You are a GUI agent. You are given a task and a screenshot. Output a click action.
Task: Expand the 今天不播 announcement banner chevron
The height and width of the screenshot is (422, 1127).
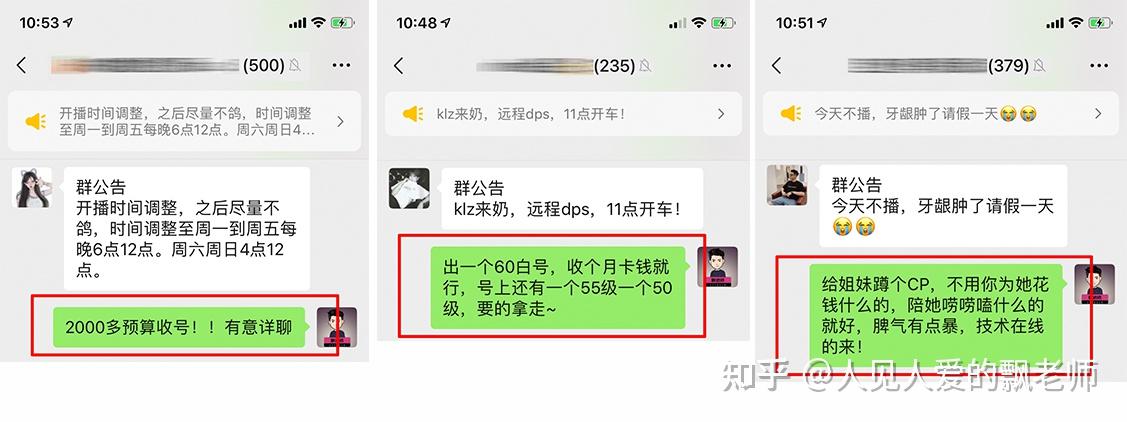[1098, 114]
